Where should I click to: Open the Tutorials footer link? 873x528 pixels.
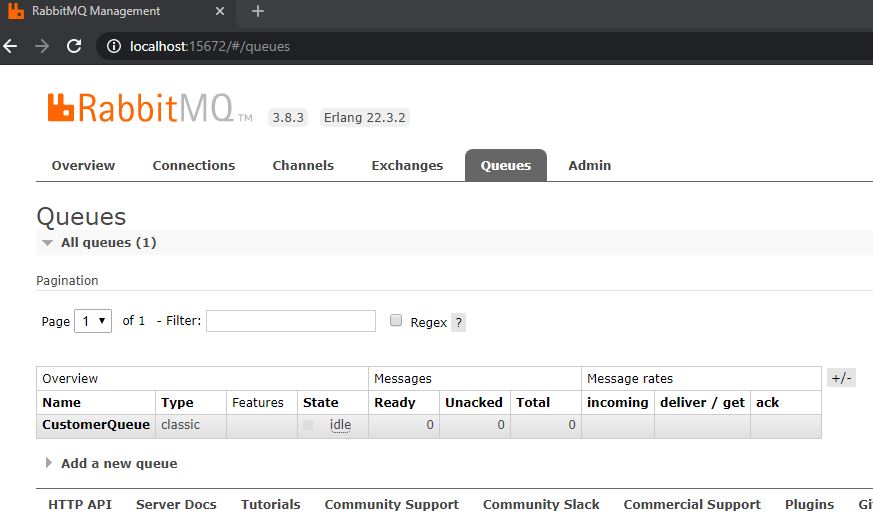click(271, 505)
